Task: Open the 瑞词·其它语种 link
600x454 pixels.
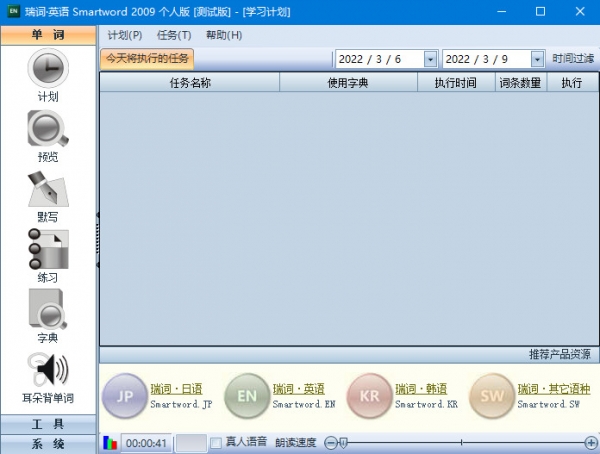Action: pyautogui.click(x=554, y=389)
